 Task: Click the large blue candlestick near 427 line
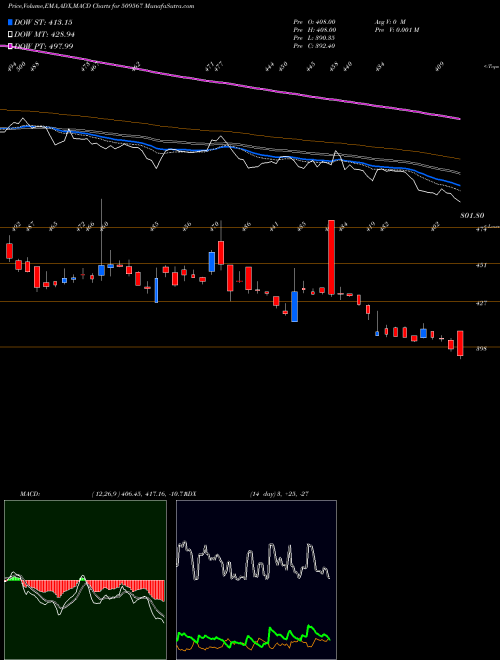(295, 306)
